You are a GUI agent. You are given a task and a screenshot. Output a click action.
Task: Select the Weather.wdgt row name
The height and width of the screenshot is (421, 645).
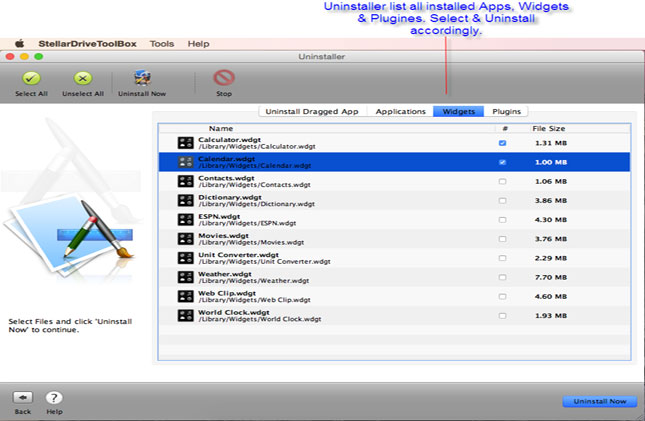pos(225,274)
